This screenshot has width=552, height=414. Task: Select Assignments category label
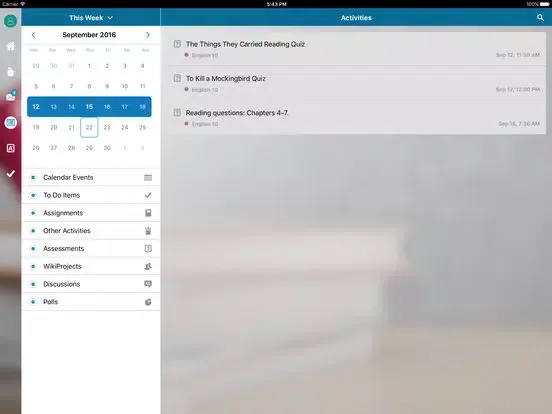click(x=63, y=213)
